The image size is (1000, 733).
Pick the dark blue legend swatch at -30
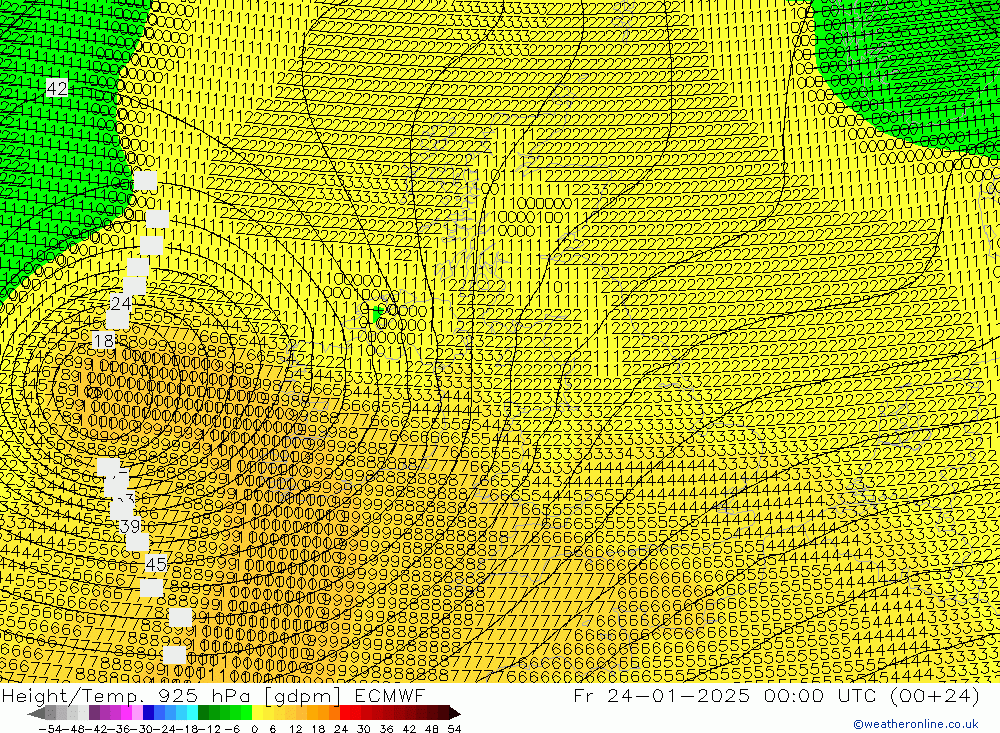point(149,713)
